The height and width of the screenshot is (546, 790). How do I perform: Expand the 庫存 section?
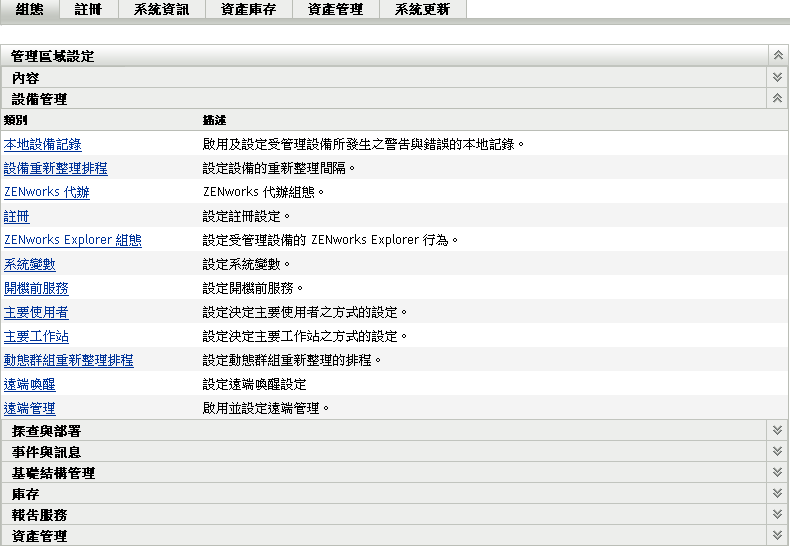pyautogui.click(x=777, y=494)
